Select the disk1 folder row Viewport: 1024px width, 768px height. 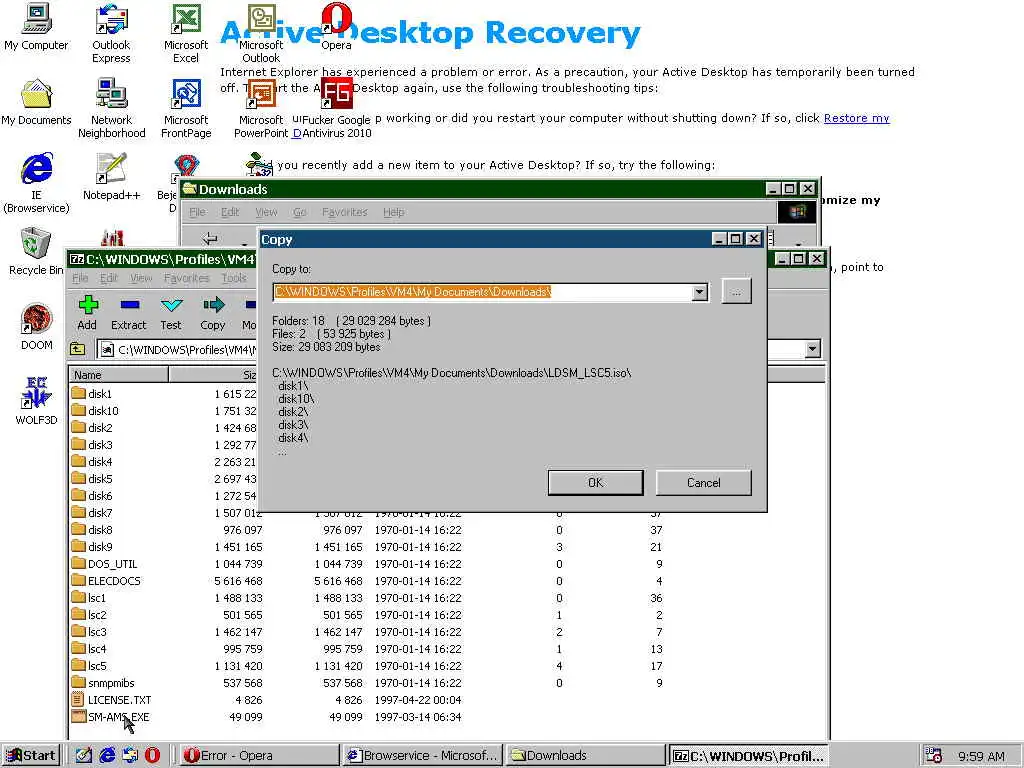(x=164, y=394)
